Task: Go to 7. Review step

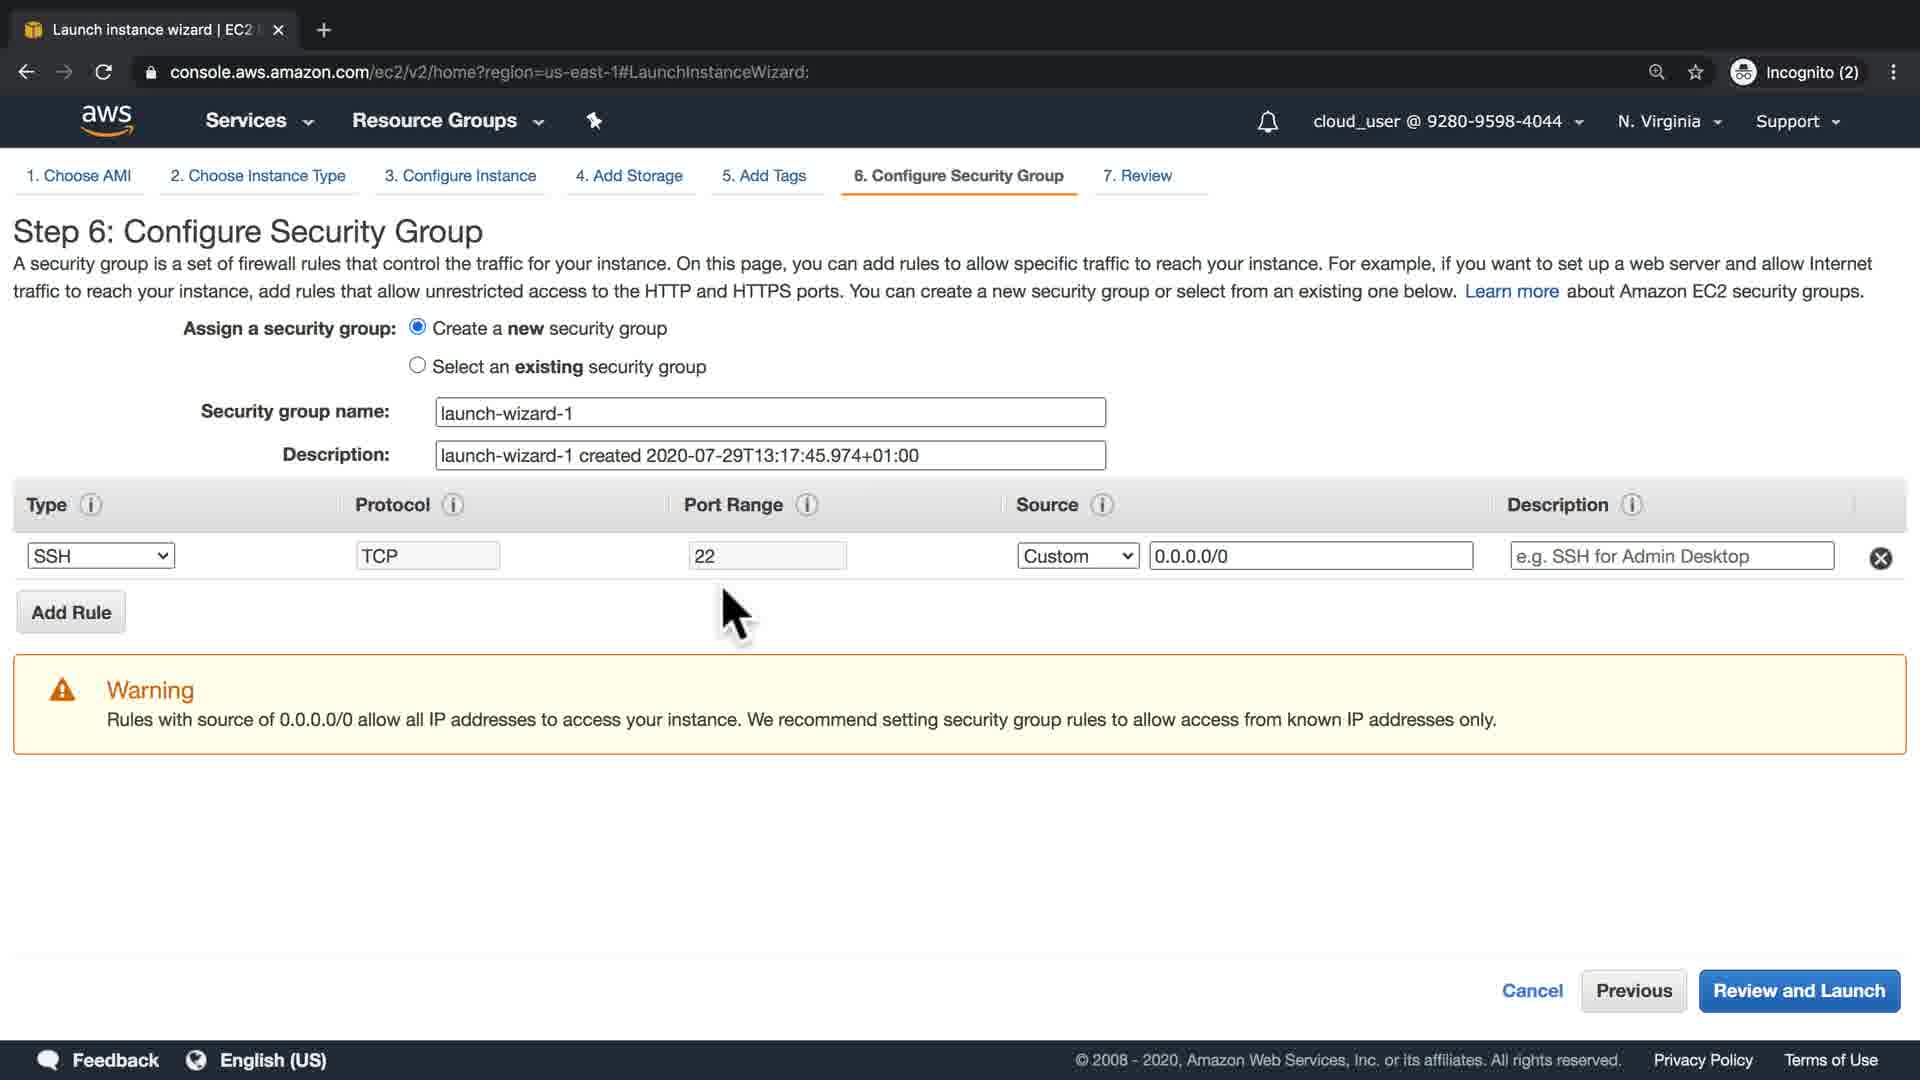Action: click(x=1137, y=175)
